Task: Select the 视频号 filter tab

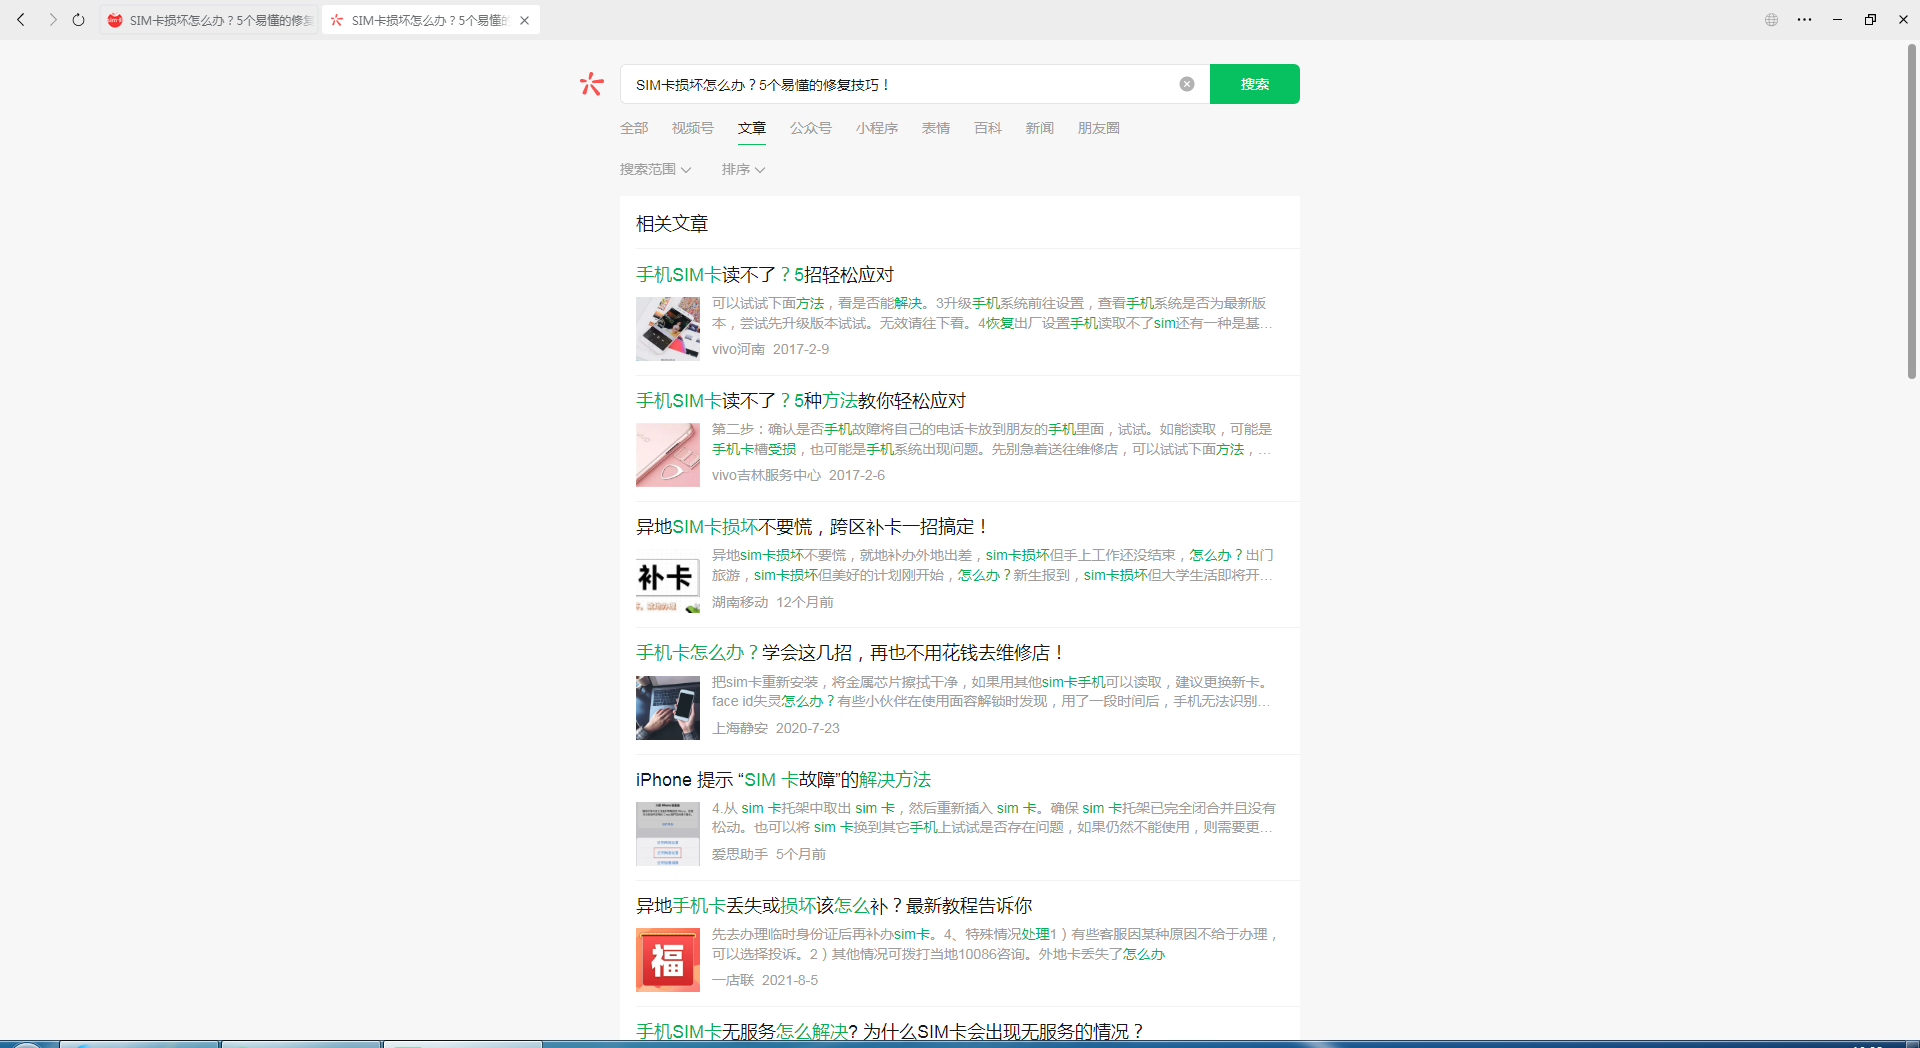Action: pyautogui.click(x=693, y=128)
